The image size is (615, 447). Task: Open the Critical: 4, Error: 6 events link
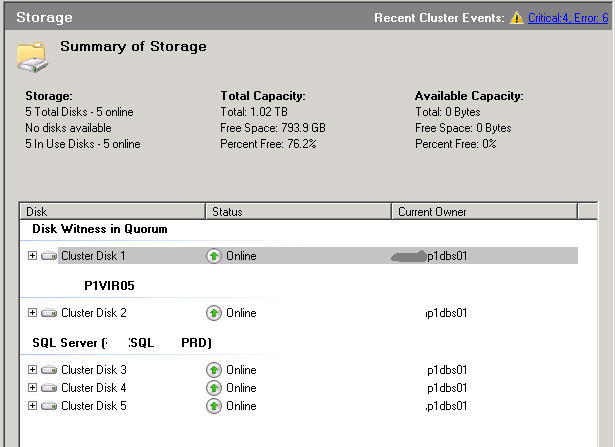tap(568, 18)
